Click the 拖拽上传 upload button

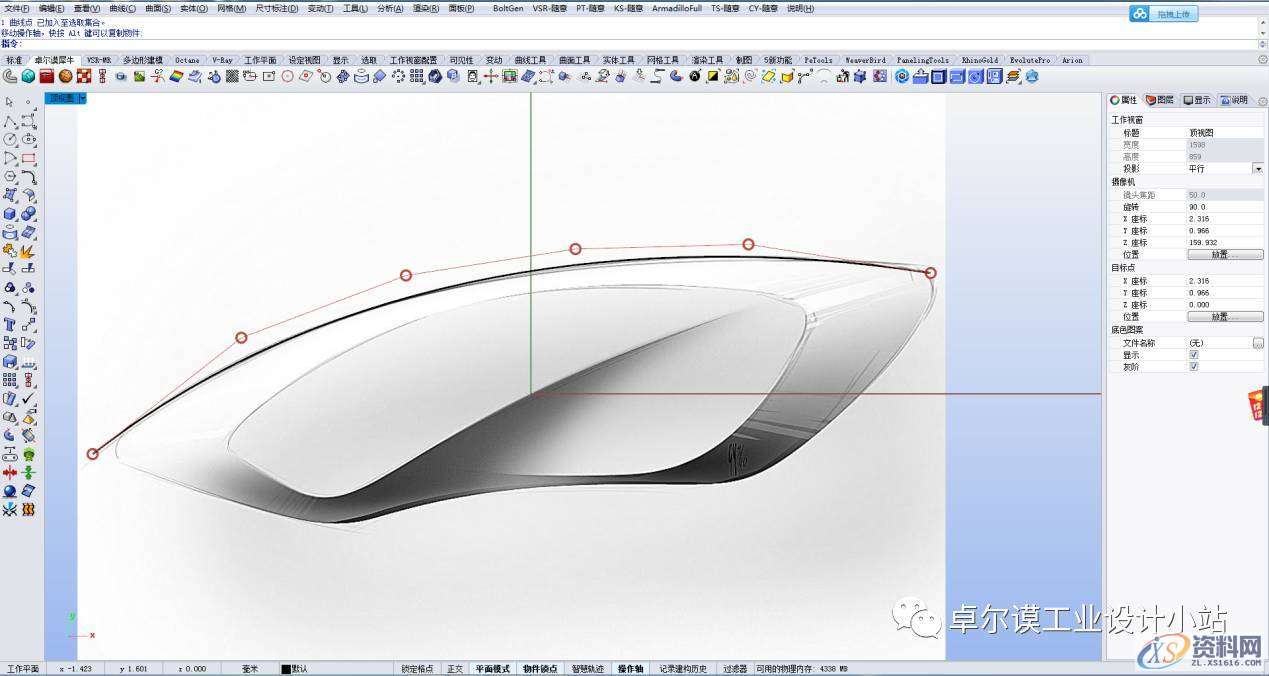point(1163,14)
